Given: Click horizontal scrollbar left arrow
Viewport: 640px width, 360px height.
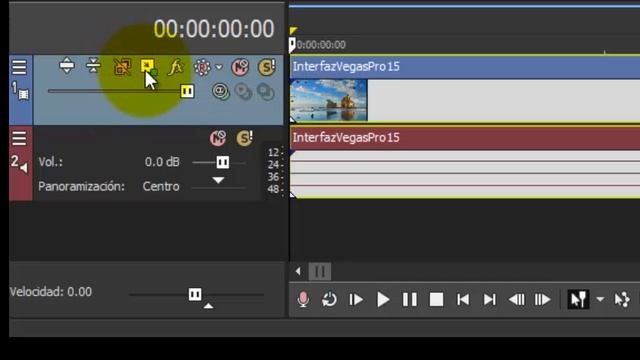Looking at the screenshot, I should (298, 271).
